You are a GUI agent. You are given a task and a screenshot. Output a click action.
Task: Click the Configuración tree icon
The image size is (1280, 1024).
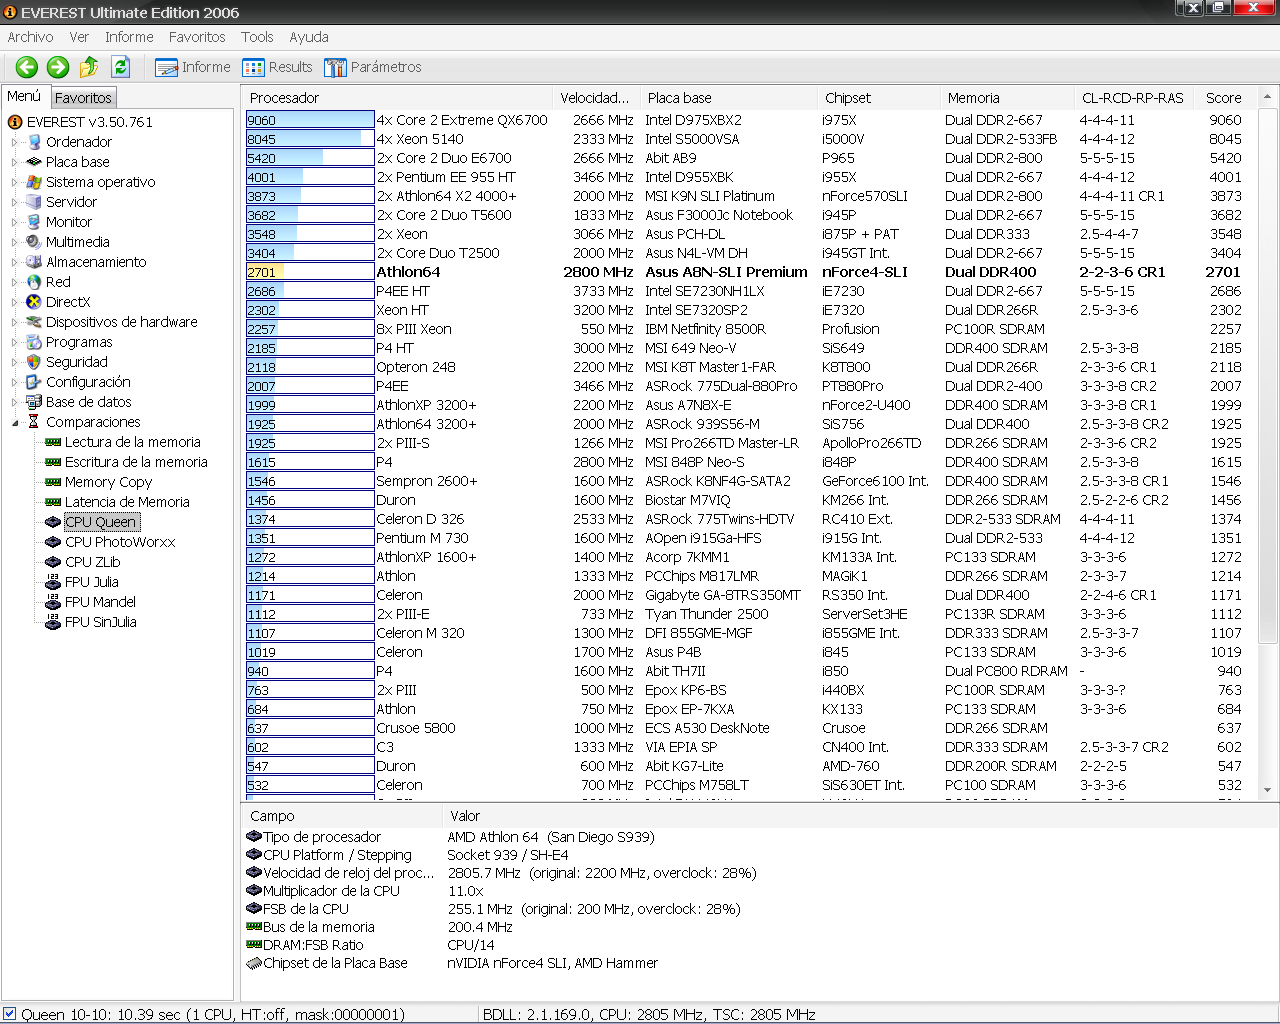34,382
